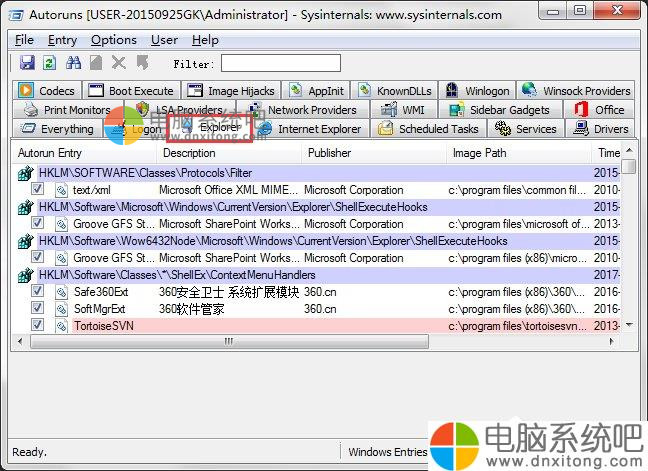Click registry icon of Protocols\Filter key
The height and width of the screenshot is (471, 648).
(x=26, y=173)
